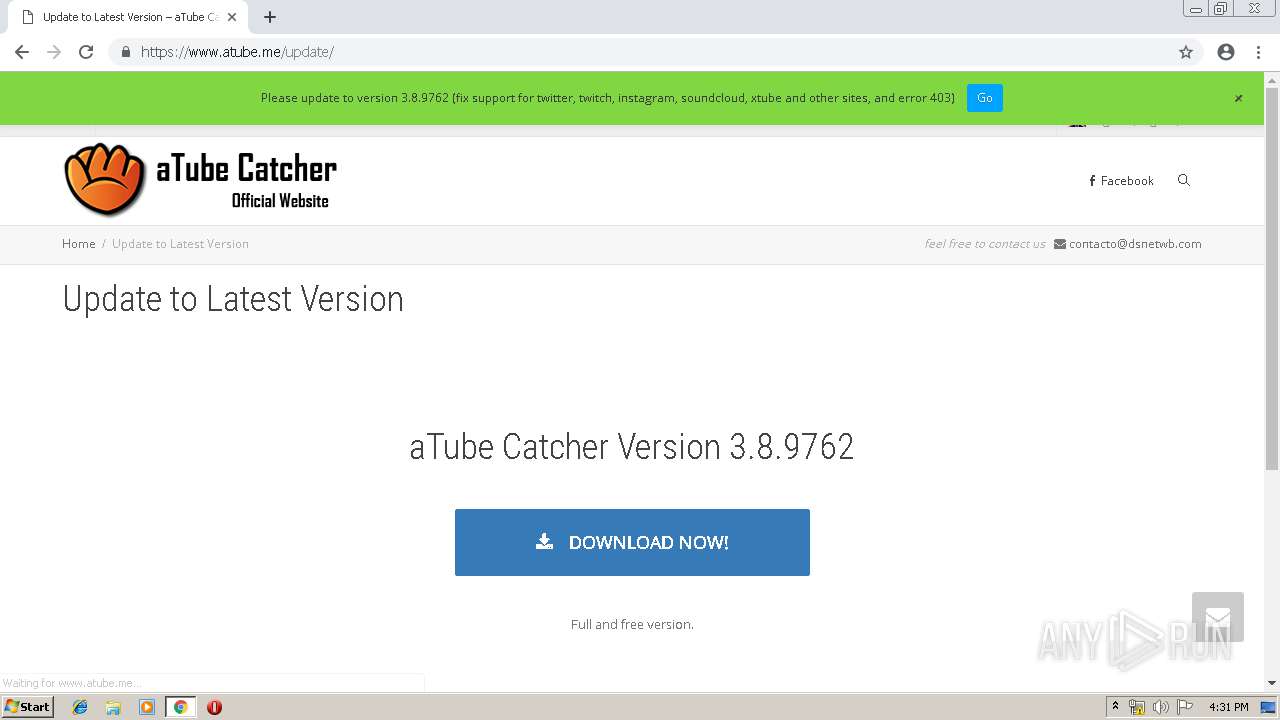Click the Show desktop button
The image size is (1280, 720).
click(x=1269, y=707)
